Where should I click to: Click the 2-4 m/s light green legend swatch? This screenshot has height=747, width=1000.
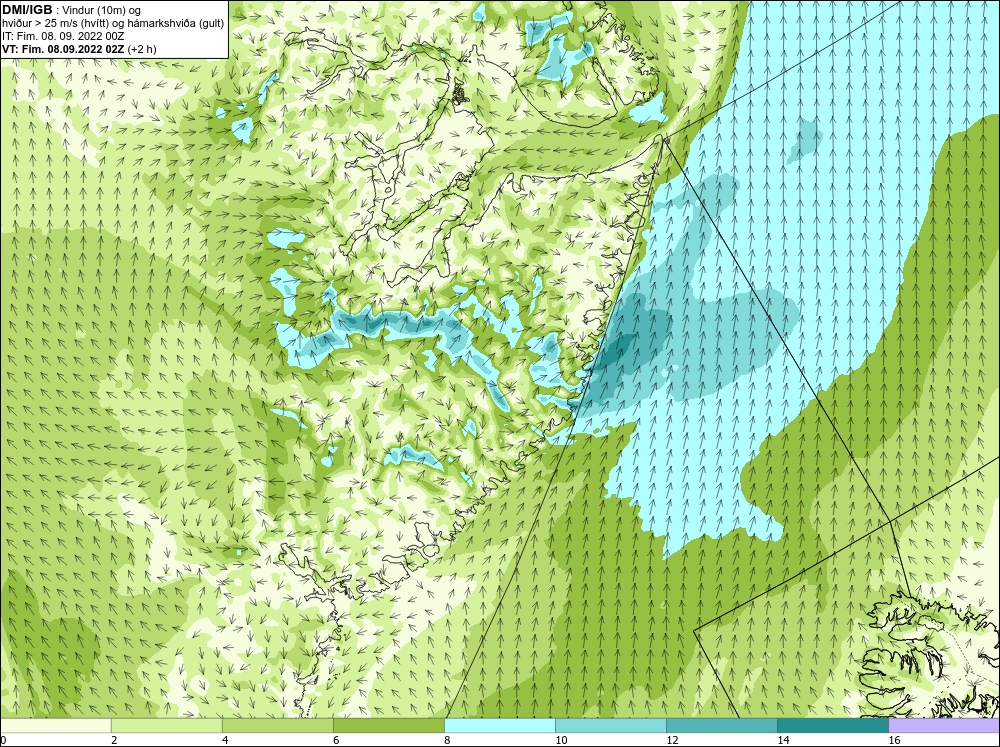click(x=166, y=726)
